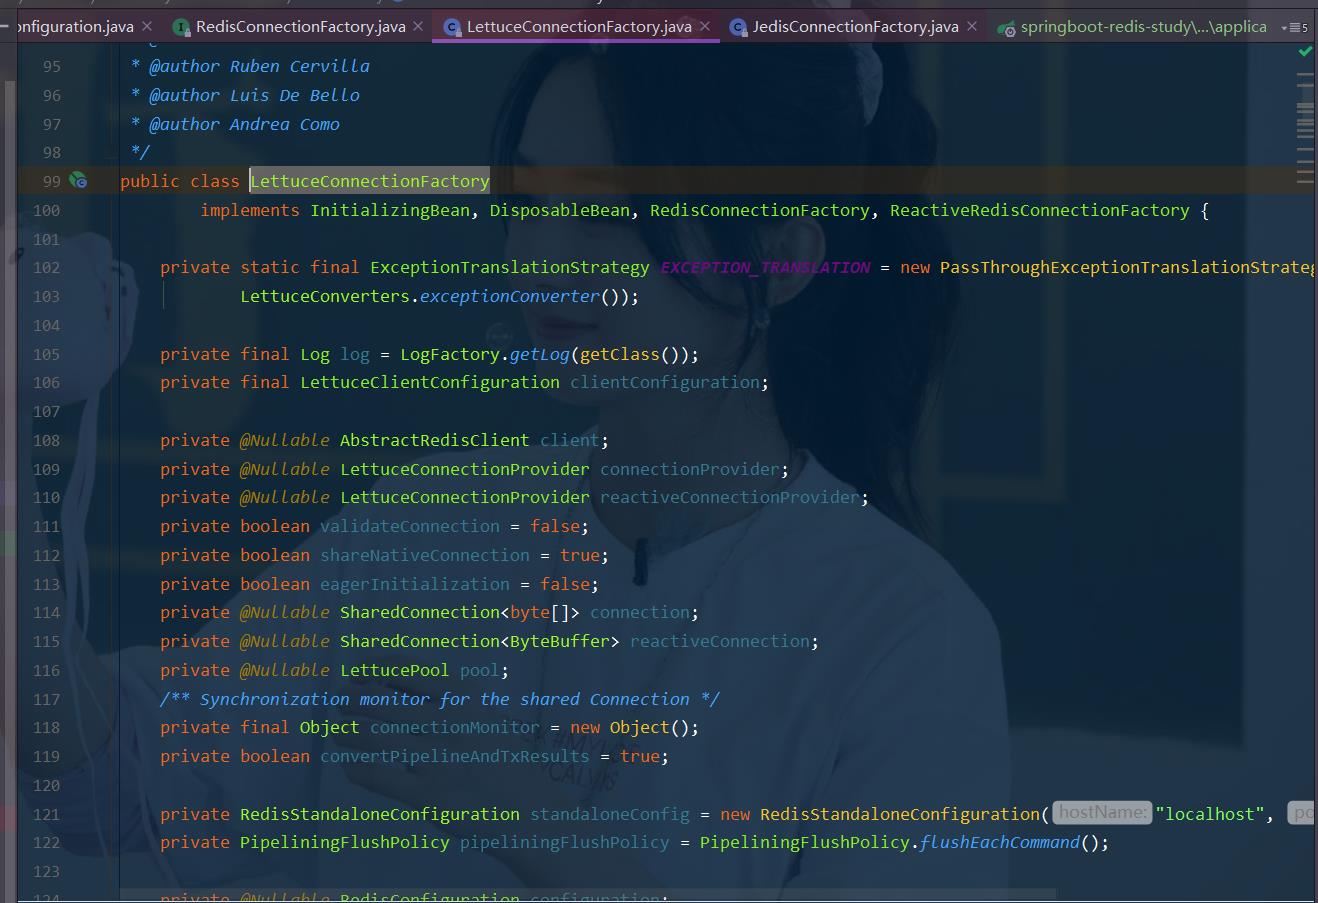The height and width of the screenshot is (903, 1318).
Task: Click the "localhost" string literal
Action: [1210, 814]
